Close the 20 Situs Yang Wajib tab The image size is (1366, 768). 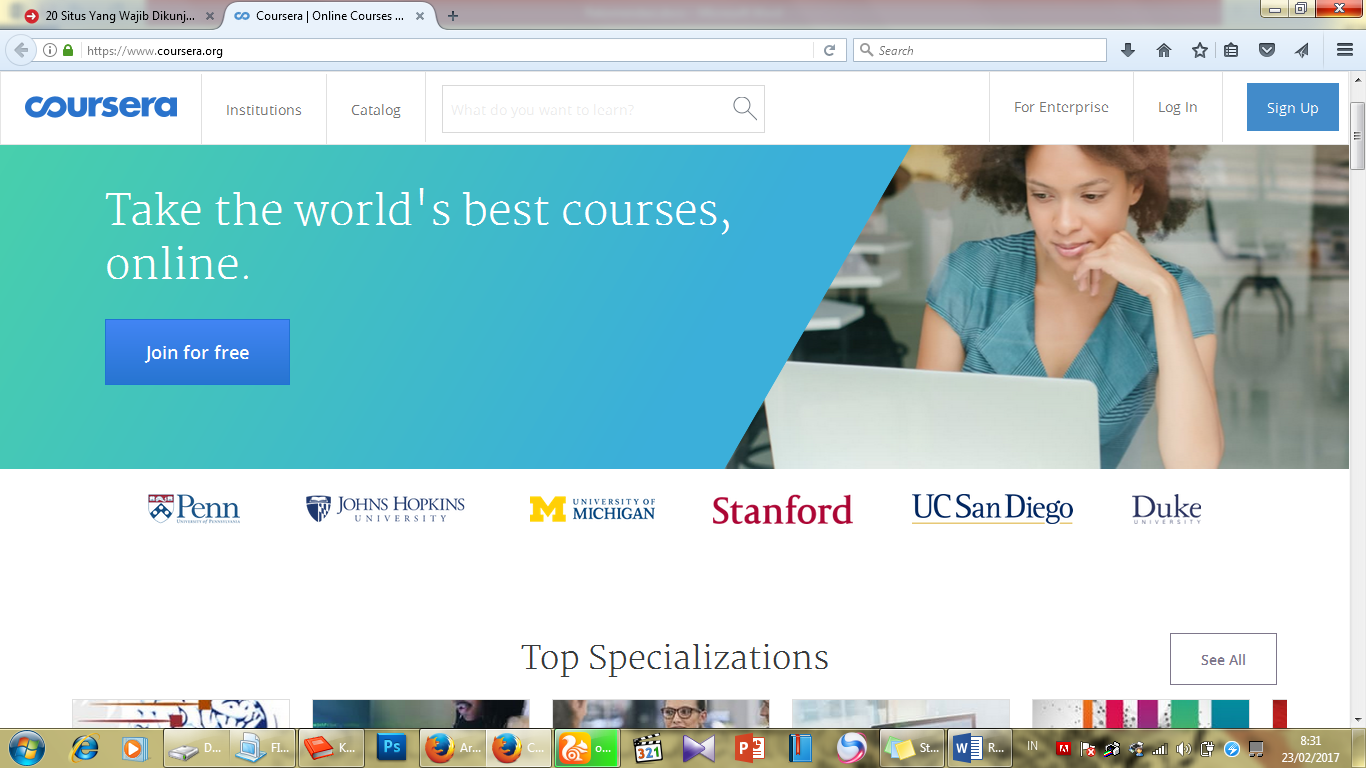[x=209, y=16]
